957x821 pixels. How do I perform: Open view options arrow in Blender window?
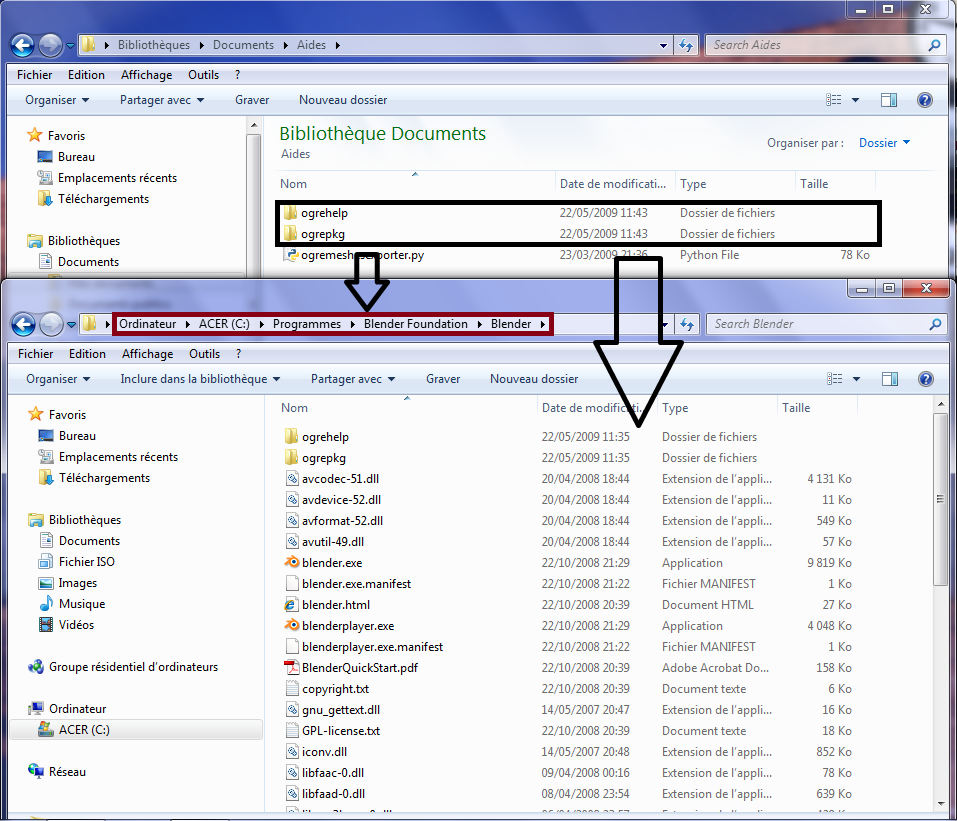856,379
